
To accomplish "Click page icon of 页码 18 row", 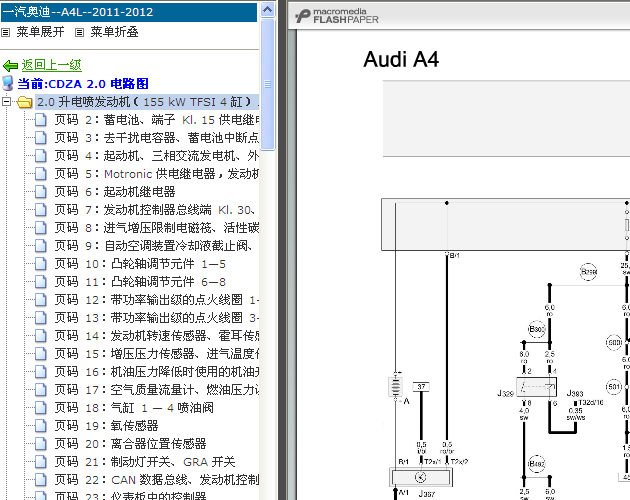I will point(41,408).
